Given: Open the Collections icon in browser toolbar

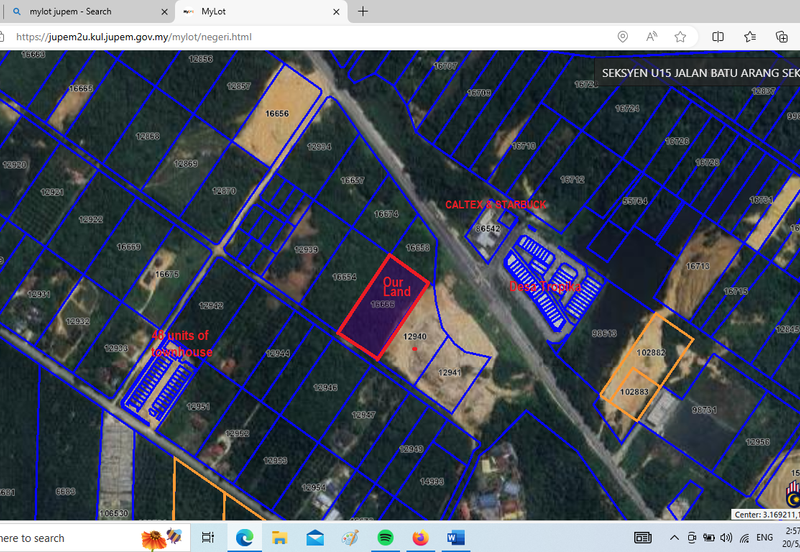Looking at the screenshot, I should (781, 36).
